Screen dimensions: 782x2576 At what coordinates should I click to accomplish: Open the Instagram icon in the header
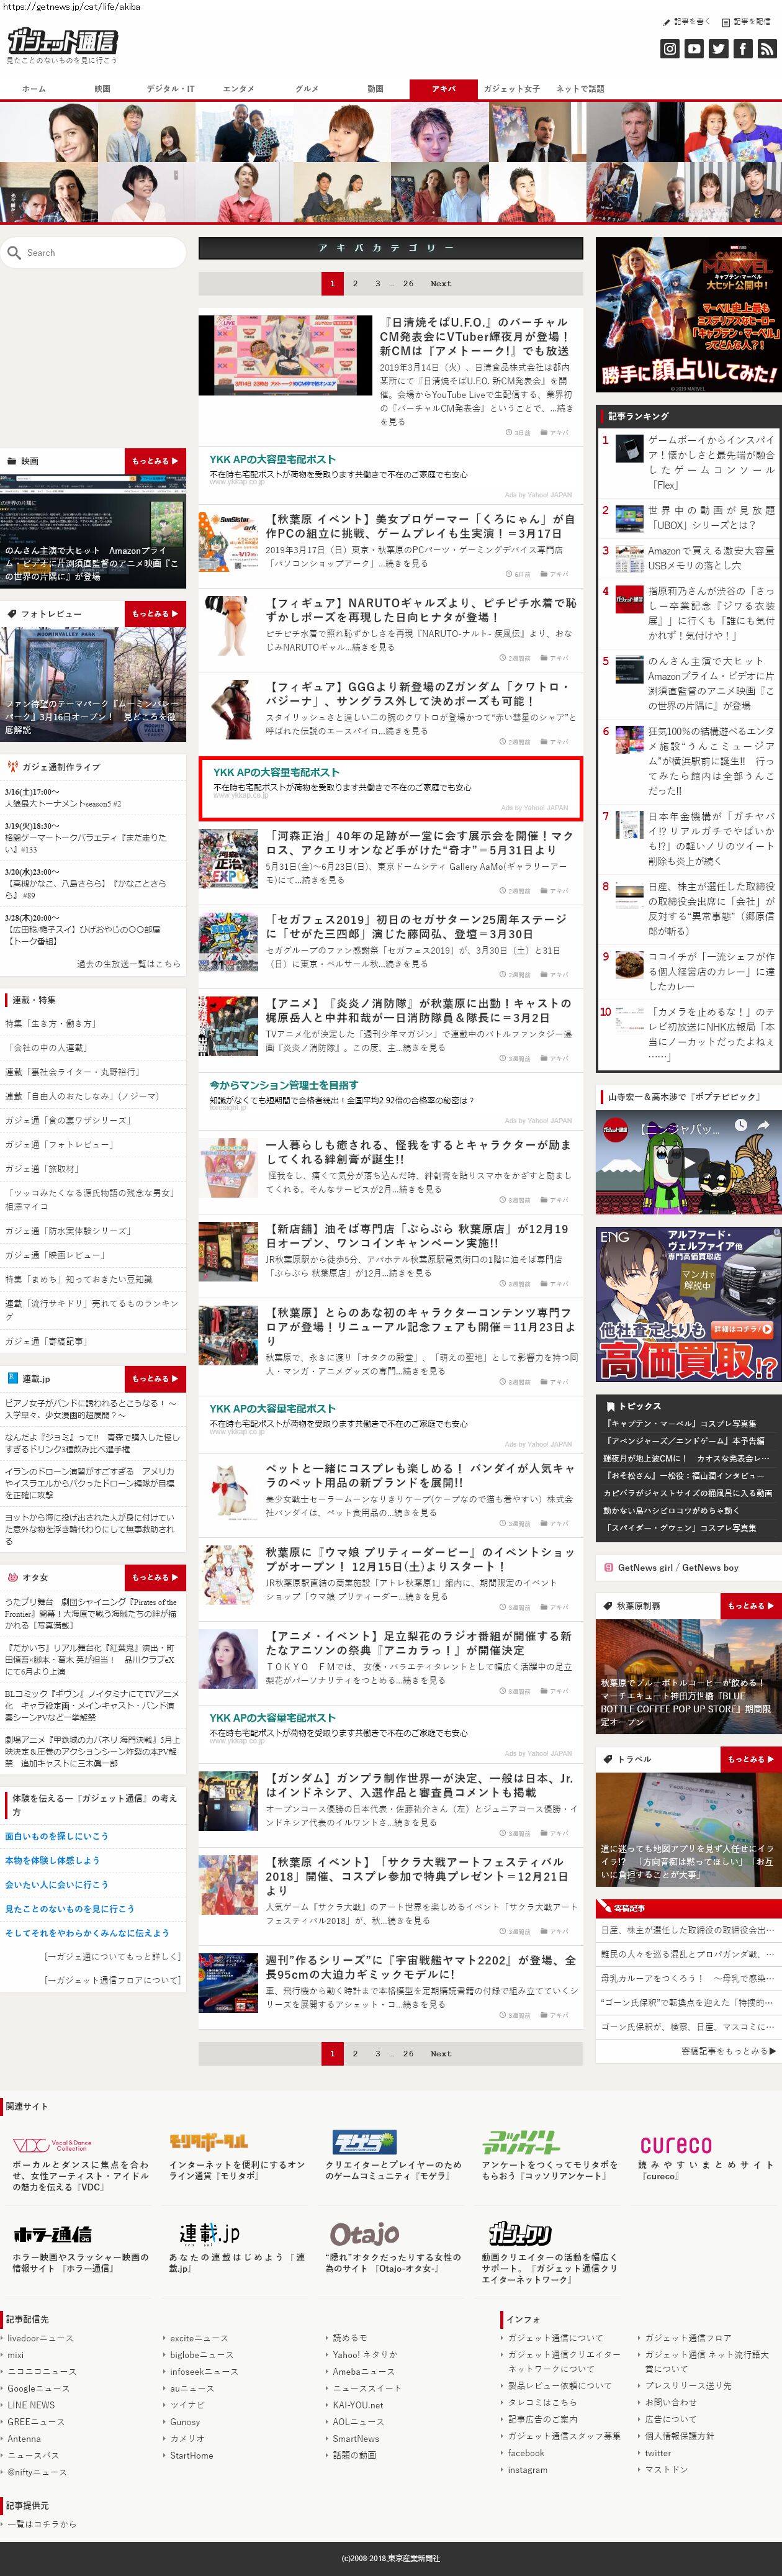click(670, 48)
